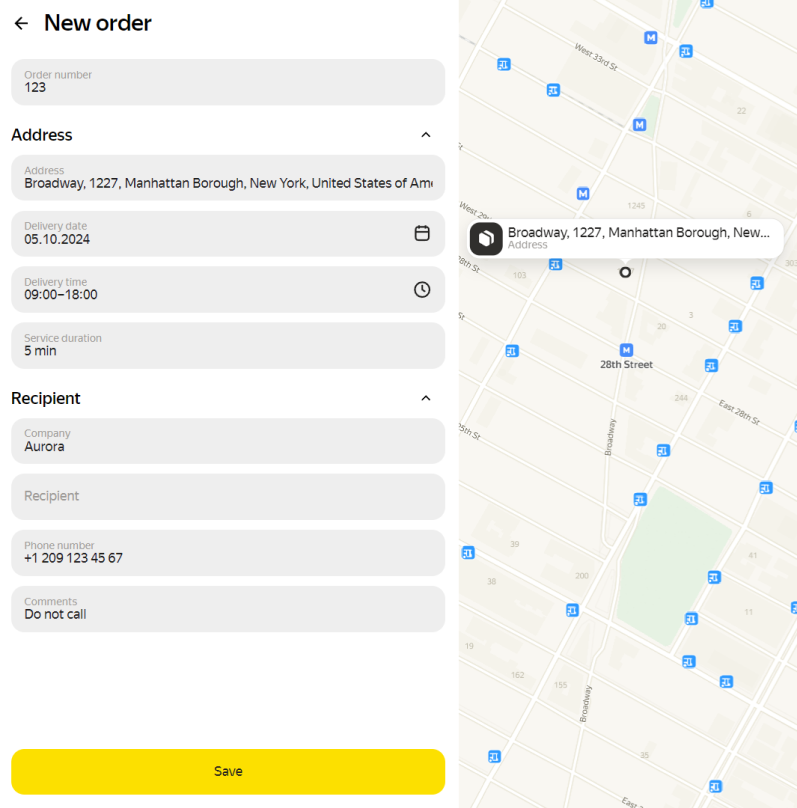Save the new order
797x808 pixels.
pyautogui.click(x=228, y=771)
